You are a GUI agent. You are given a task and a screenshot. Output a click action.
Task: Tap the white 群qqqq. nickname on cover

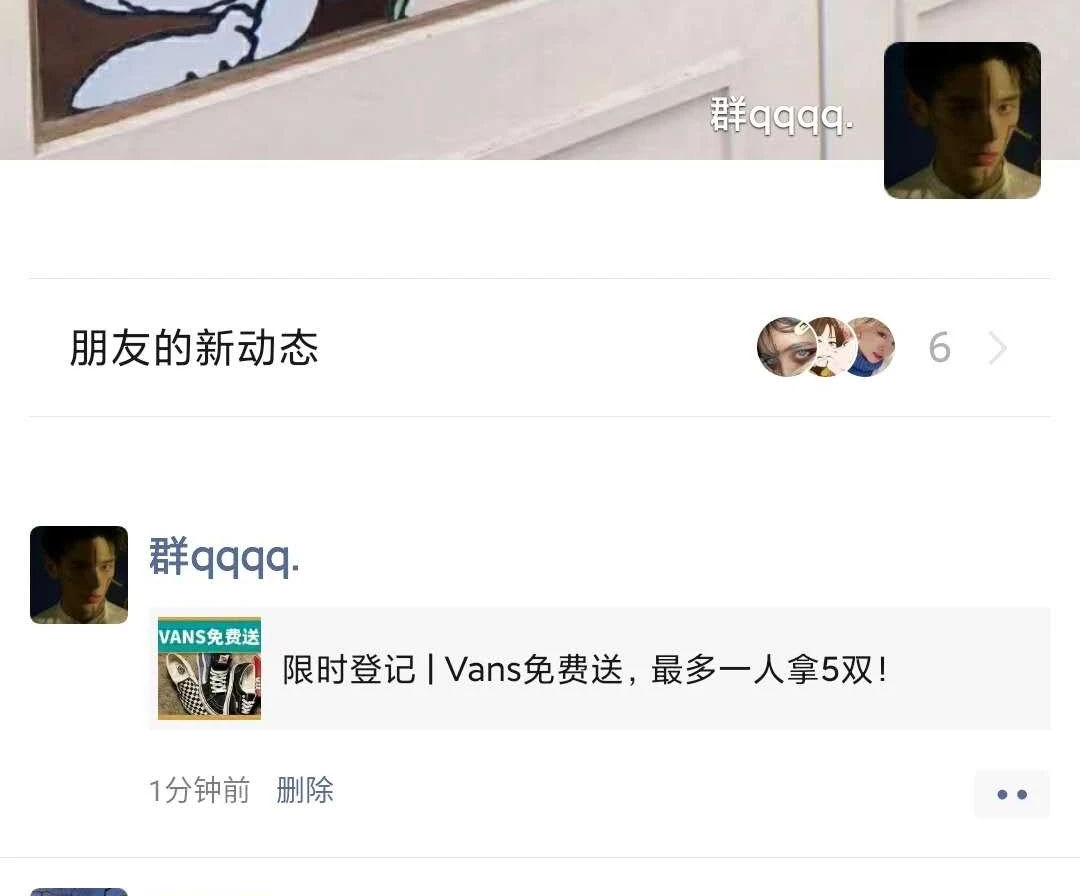[781, 115]
